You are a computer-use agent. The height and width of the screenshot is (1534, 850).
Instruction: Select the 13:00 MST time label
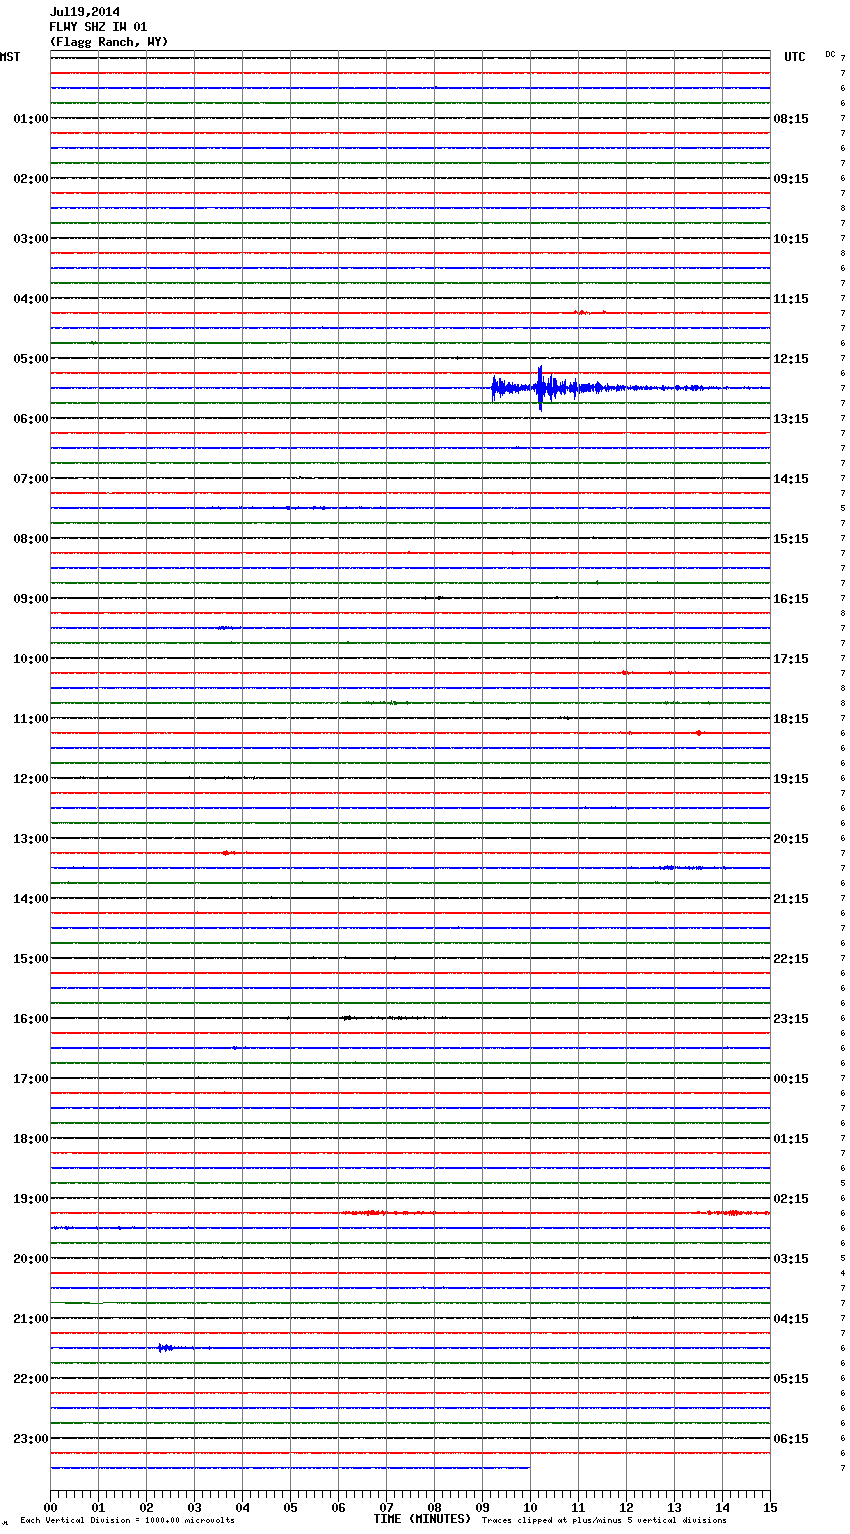[31, 839]
